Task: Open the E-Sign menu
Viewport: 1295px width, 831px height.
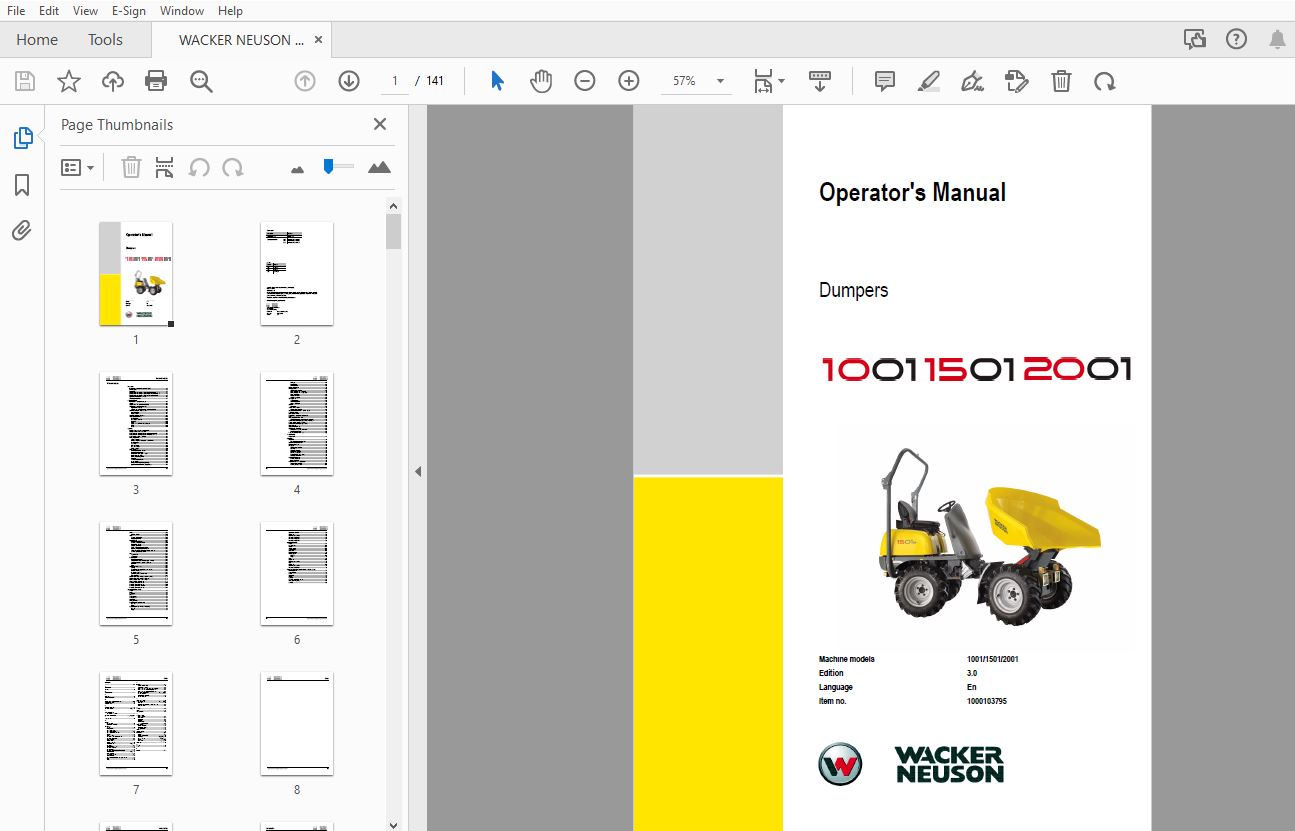Action: (x=128, y=10)
